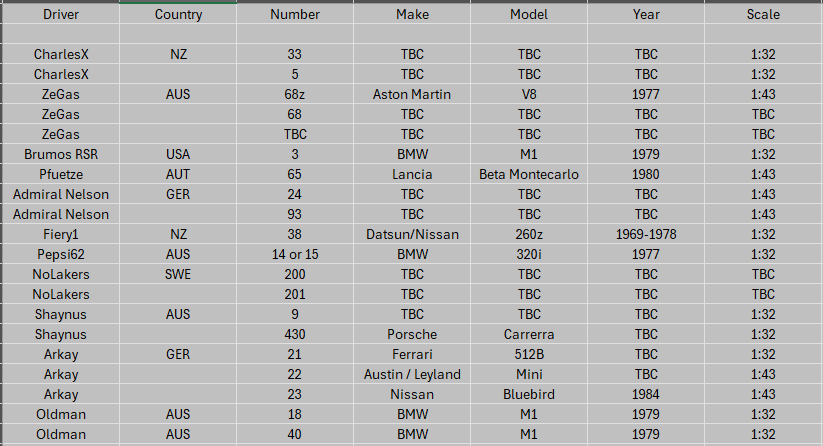
Task: Select the Porsche make cell
Action: coord(412,334)
